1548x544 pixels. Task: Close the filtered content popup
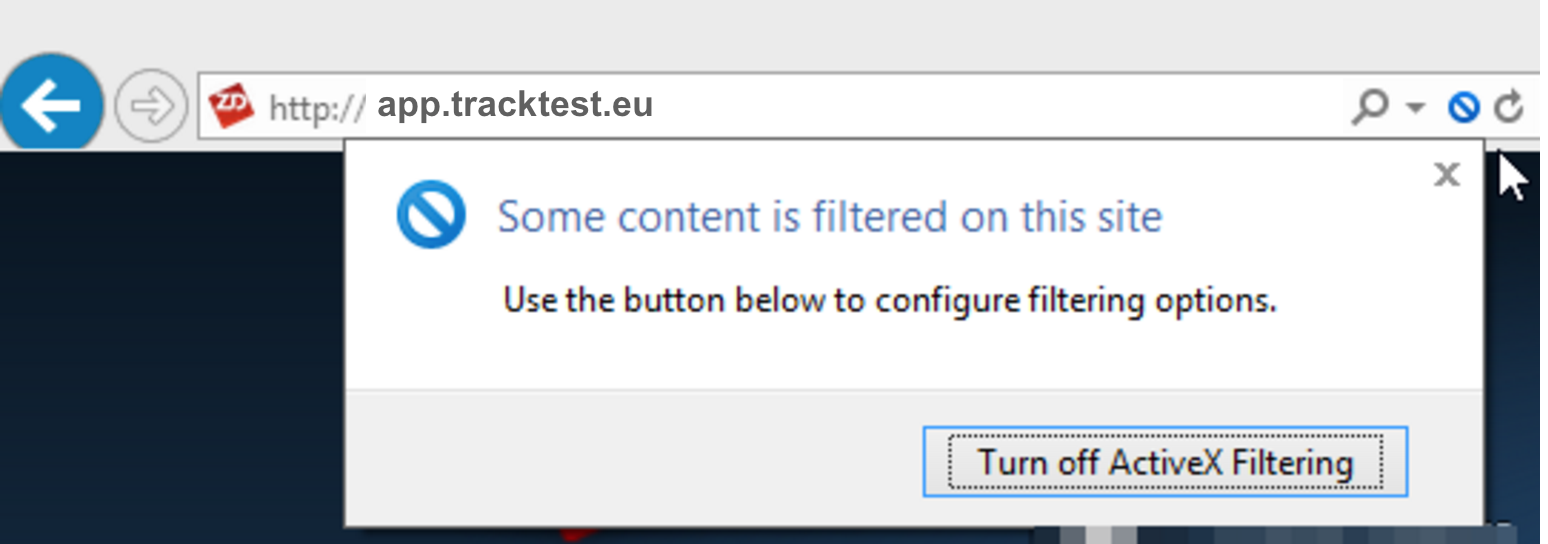1446,175
